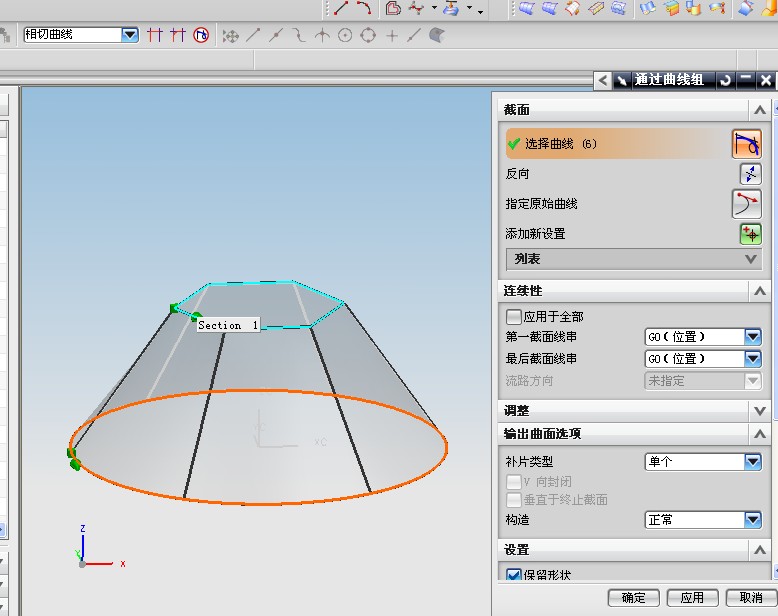Click the swept surface icon with orange arrows
This screenshot has width=778, height=616.
click(573, 7)
